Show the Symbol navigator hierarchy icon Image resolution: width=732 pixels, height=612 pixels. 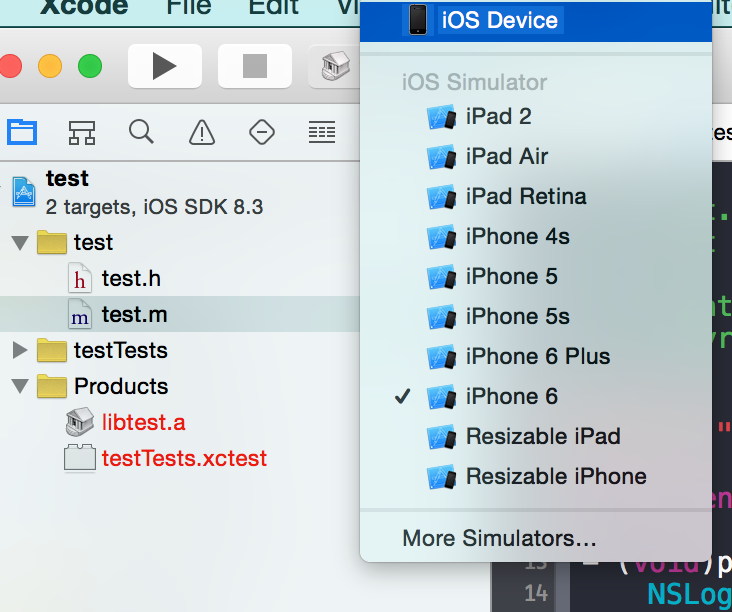pos(82,132)
